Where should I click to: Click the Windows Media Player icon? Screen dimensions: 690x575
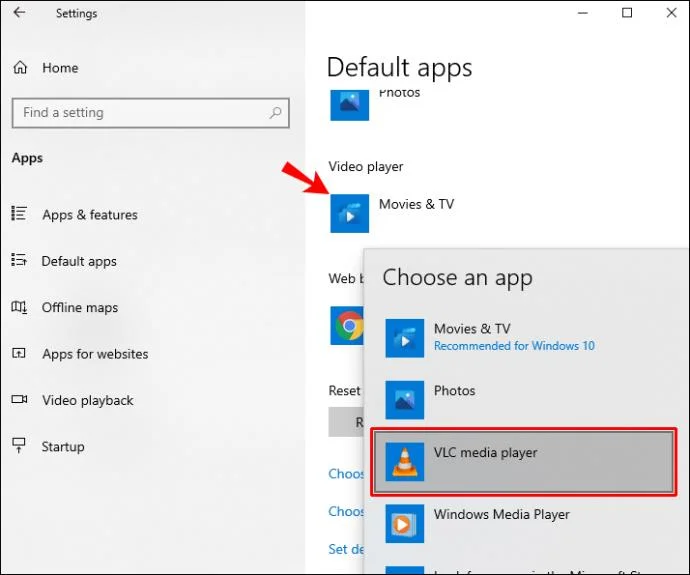[405, 523]
